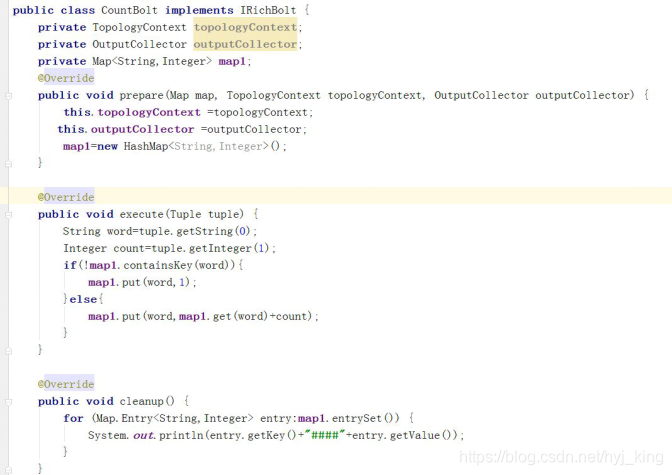Viewport: 672px width, 475px height.
Task: Click the @Override annotation above prepare
Action: (x=66, y=78)
